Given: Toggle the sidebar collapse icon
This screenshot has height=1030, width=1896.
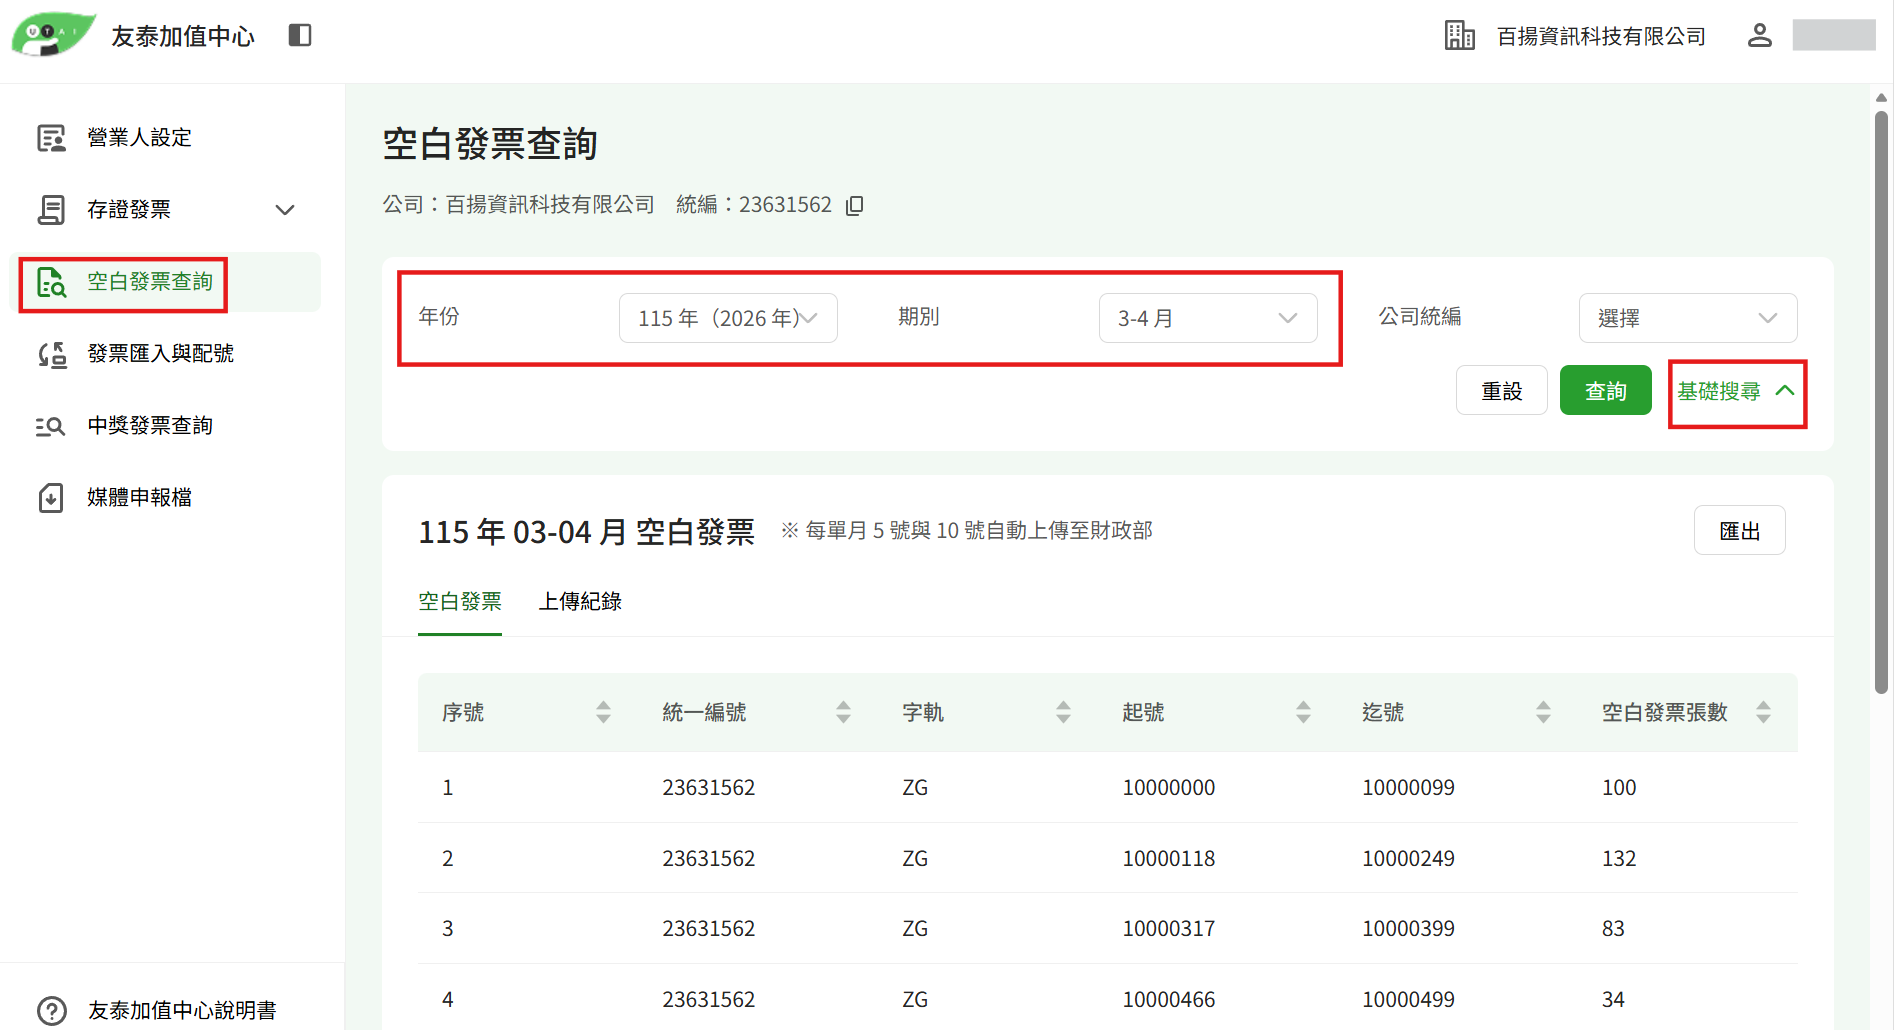Looking at the screenshot, I should tap(300, 36).
